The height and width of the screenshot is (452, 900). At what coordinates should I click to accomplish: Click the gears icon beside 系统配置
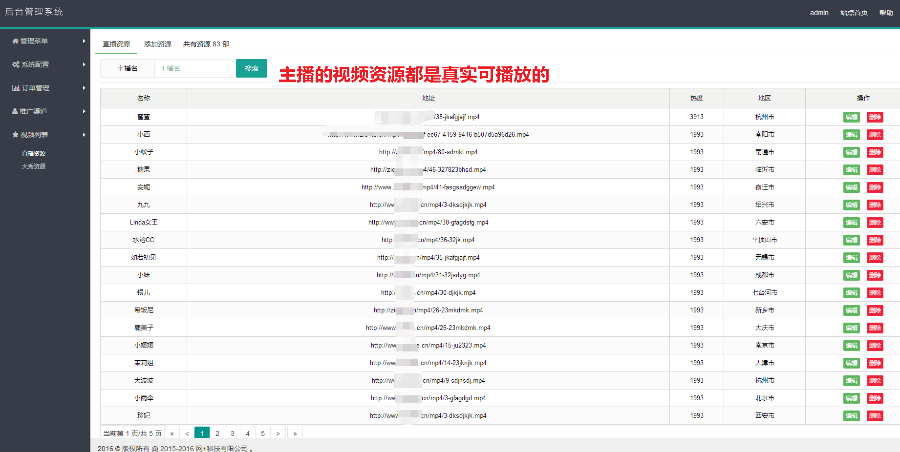pyautogui.click(x=14, y=64)
